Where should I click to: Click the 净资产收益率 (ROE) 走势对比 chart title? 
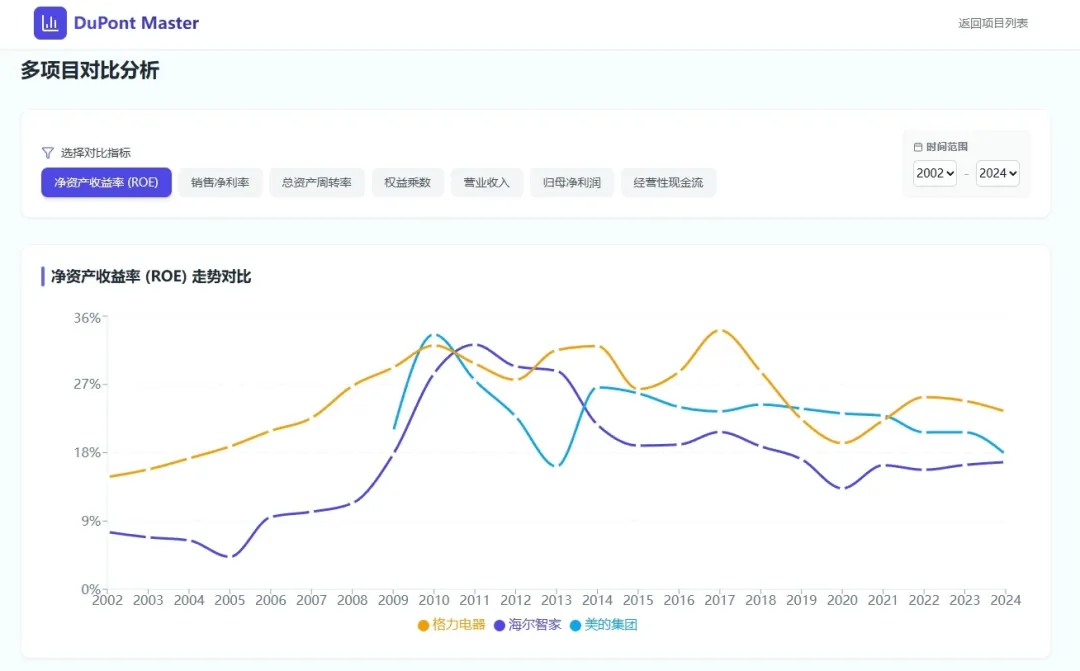tap(151, 277)
